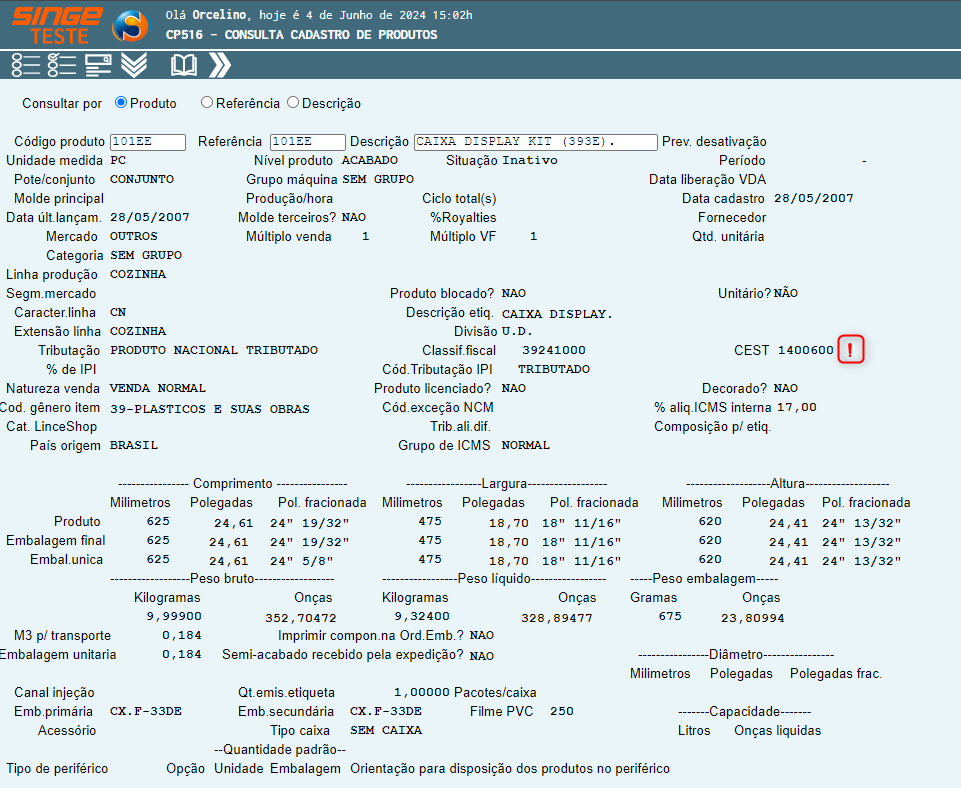Screen dimensions: 961x788
Task: Open the form card icon in toolbar
Action: [x=98, y=65]
